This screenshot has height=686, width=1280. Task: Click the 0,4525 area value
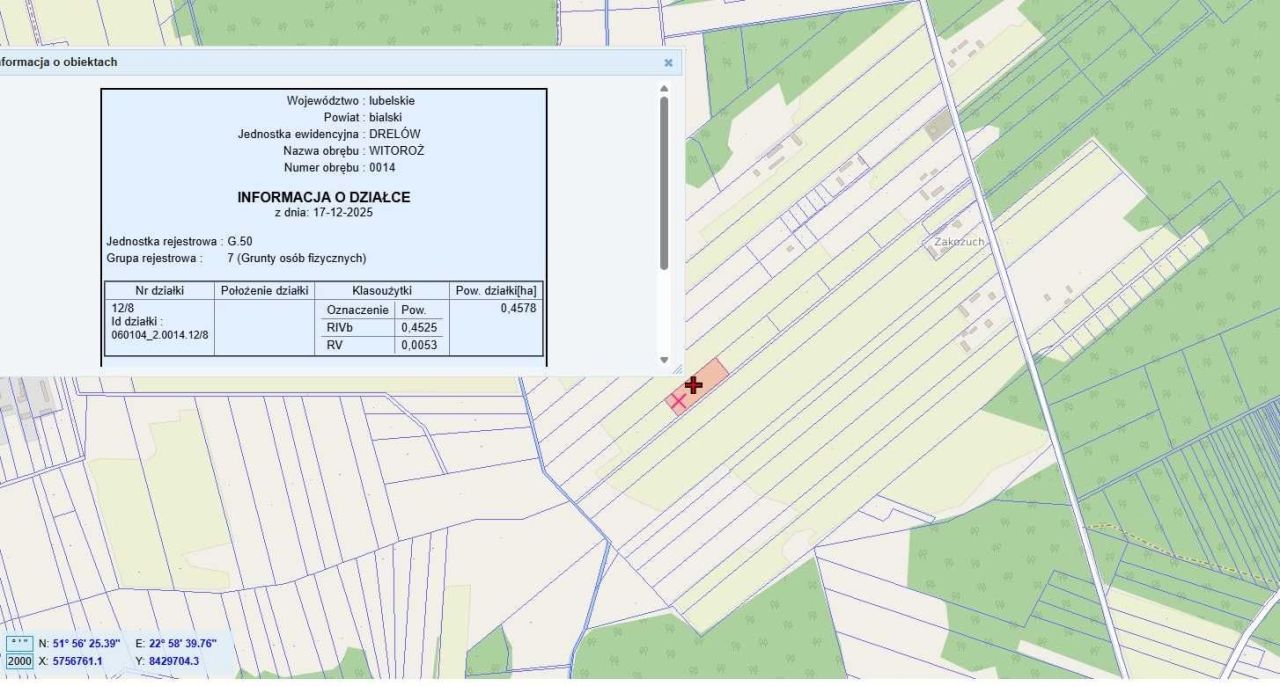tap(419, 327)
